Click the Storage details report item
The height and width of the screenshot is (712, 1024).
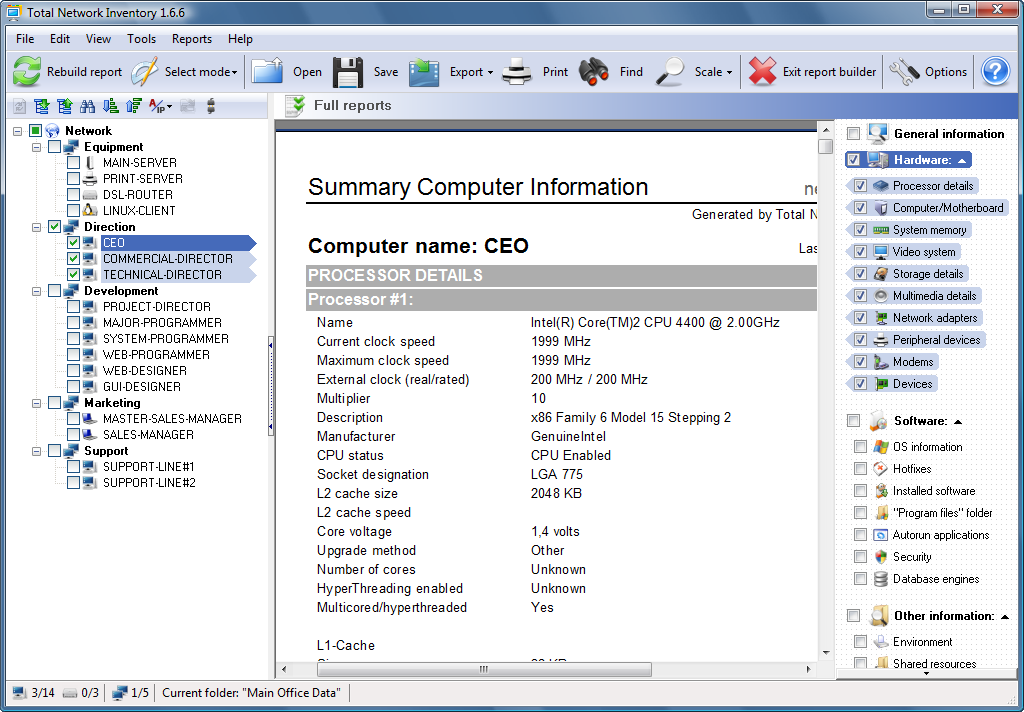click(x=927, y=274)
